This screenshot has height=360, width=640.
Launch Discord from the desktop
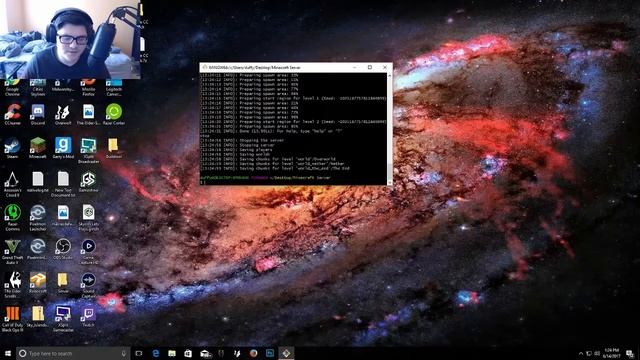click(38, 114)
